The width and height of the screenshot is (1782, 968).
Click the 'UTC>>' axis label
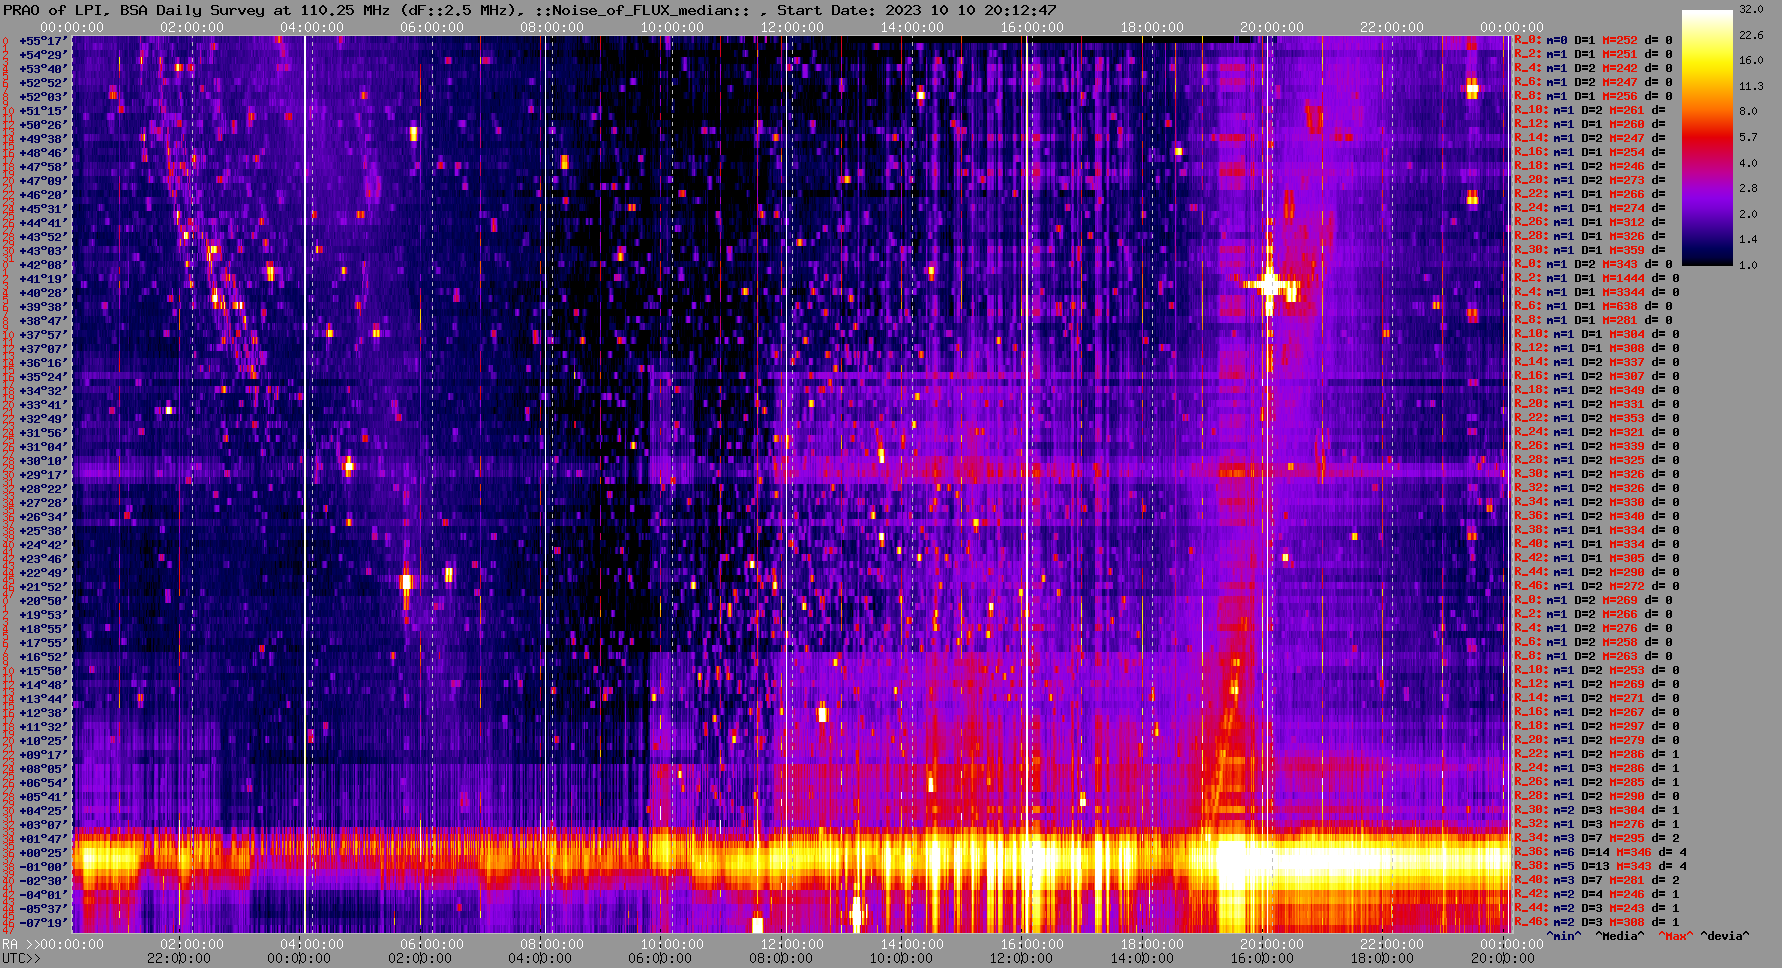pos(20,958)
